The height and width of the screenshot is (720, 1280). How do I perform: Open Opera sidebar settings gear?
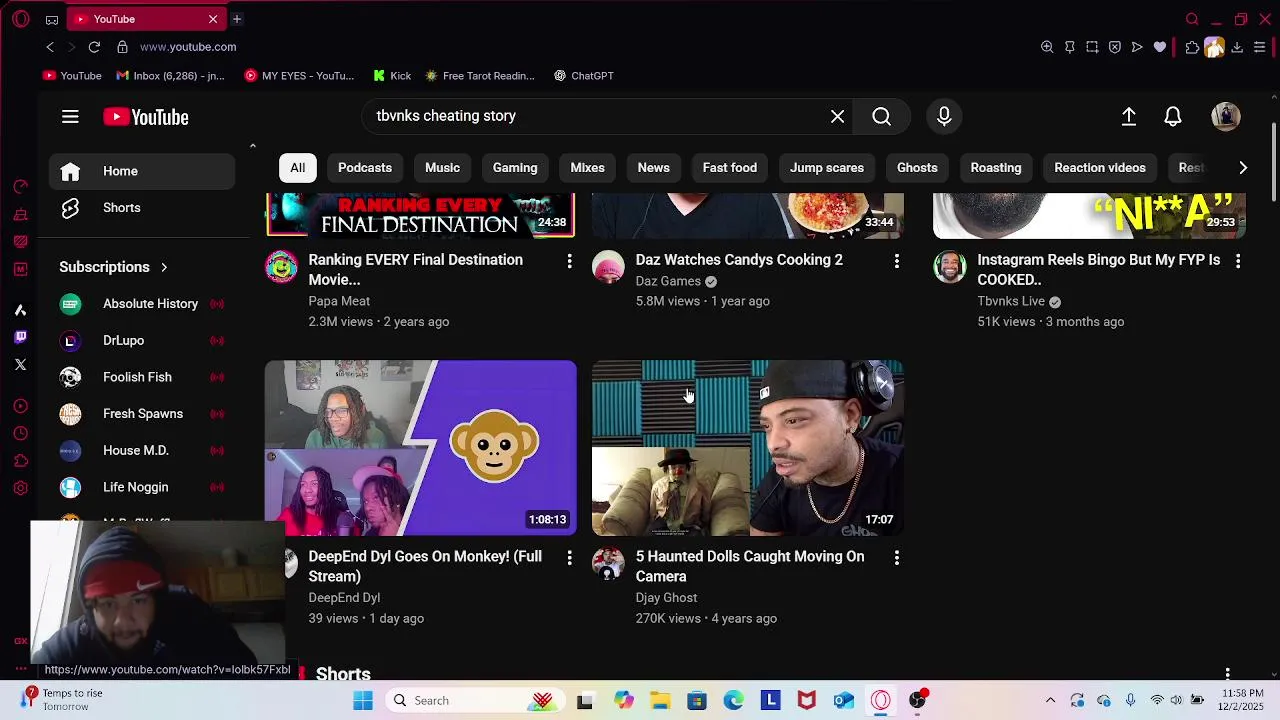click(x=20, y=488)
